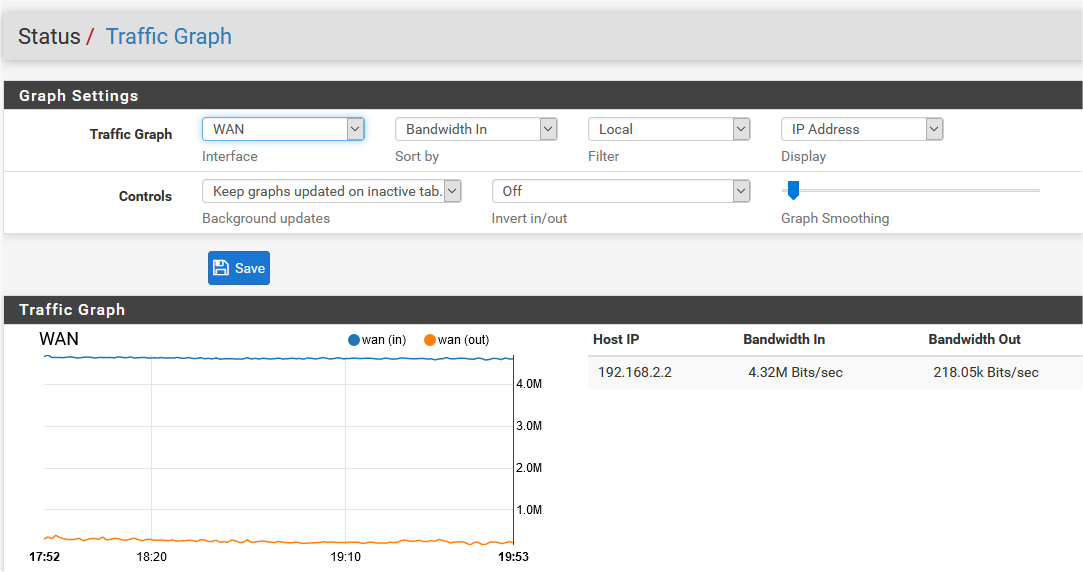Click the floppy disk icon on Save
The image size is (1083, 572).
221,268
